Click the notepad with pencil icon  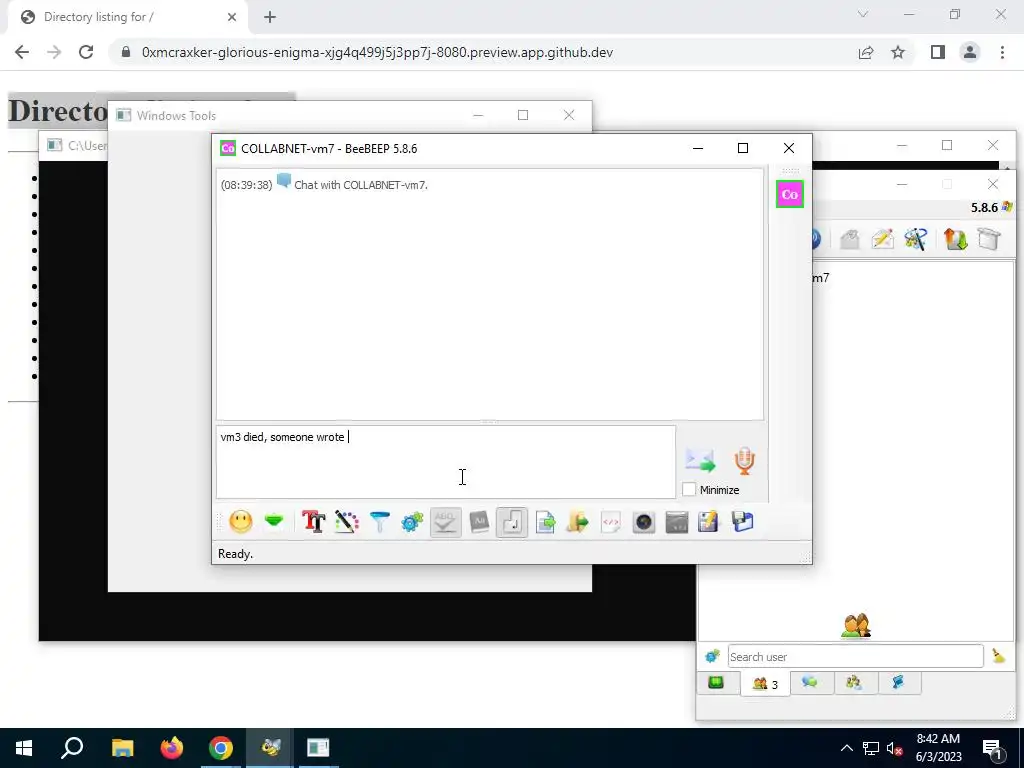709,522
